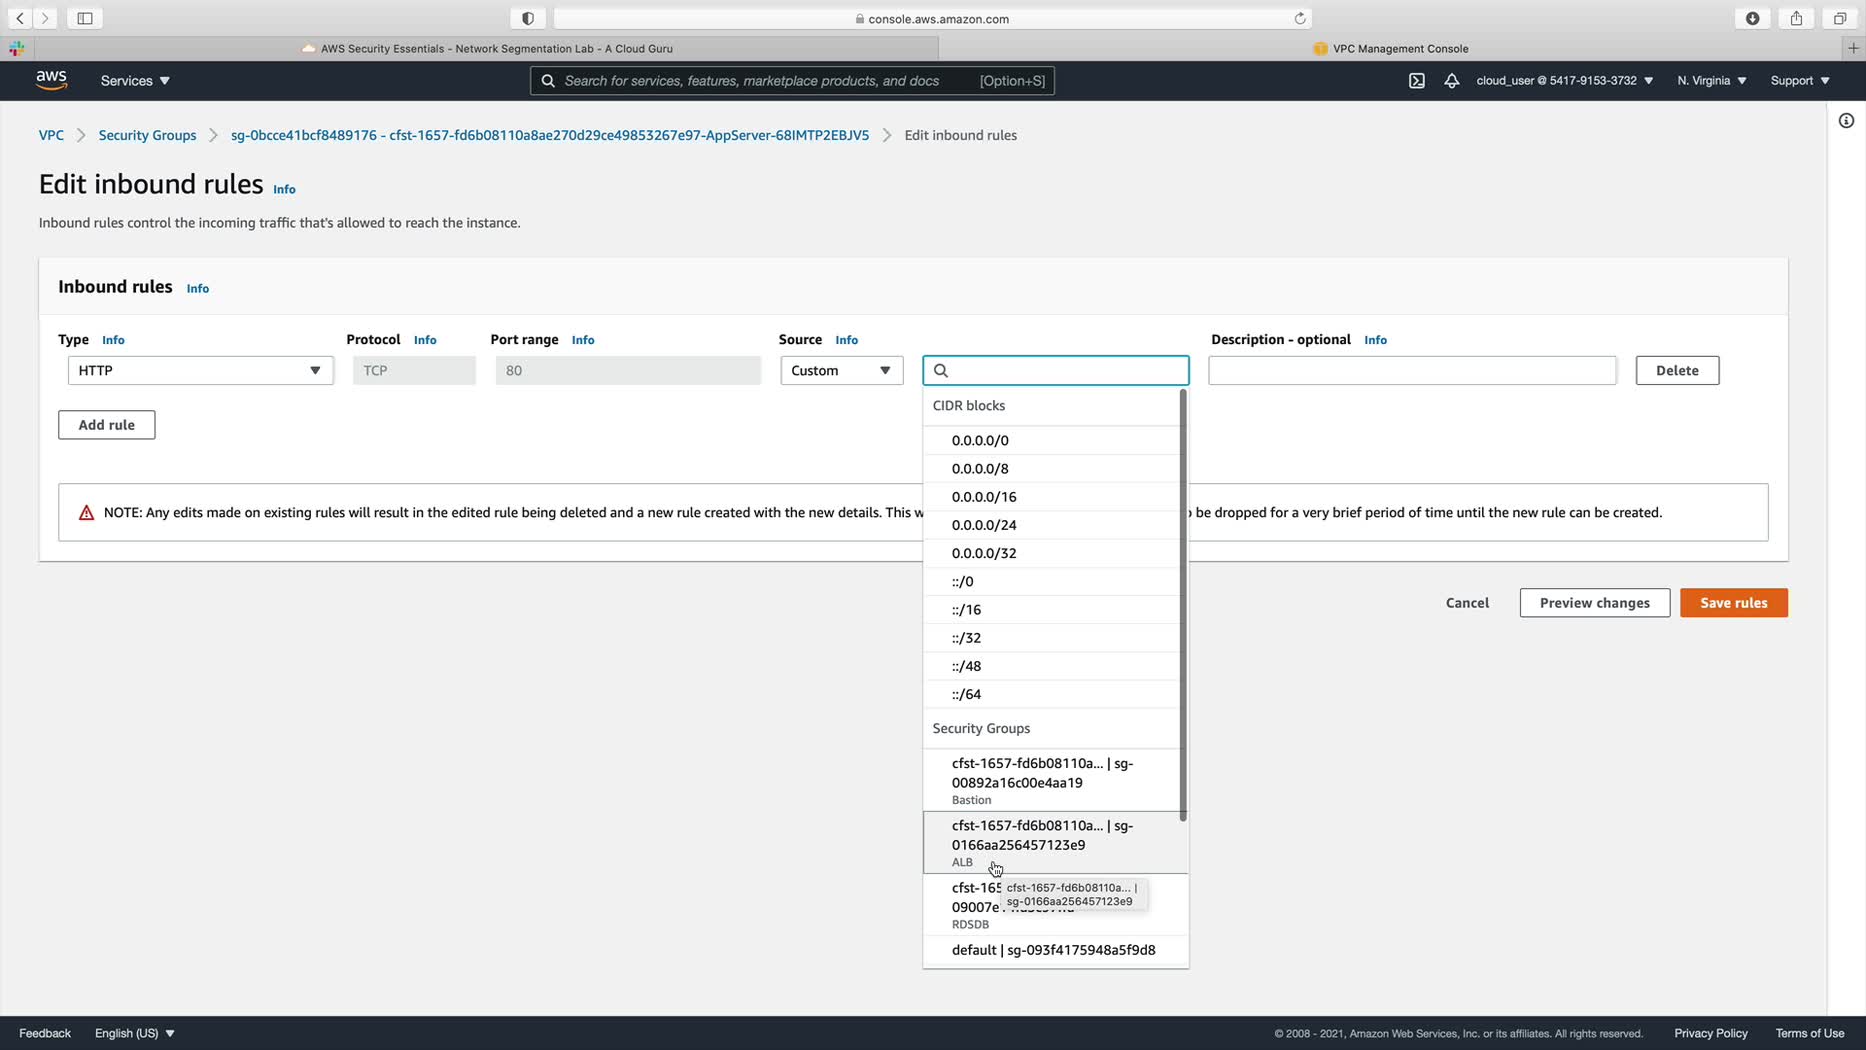Click the privacy shield icon
Image resolution: width=1866 pixels, height=1050 pixels.
tap(528, 18)
